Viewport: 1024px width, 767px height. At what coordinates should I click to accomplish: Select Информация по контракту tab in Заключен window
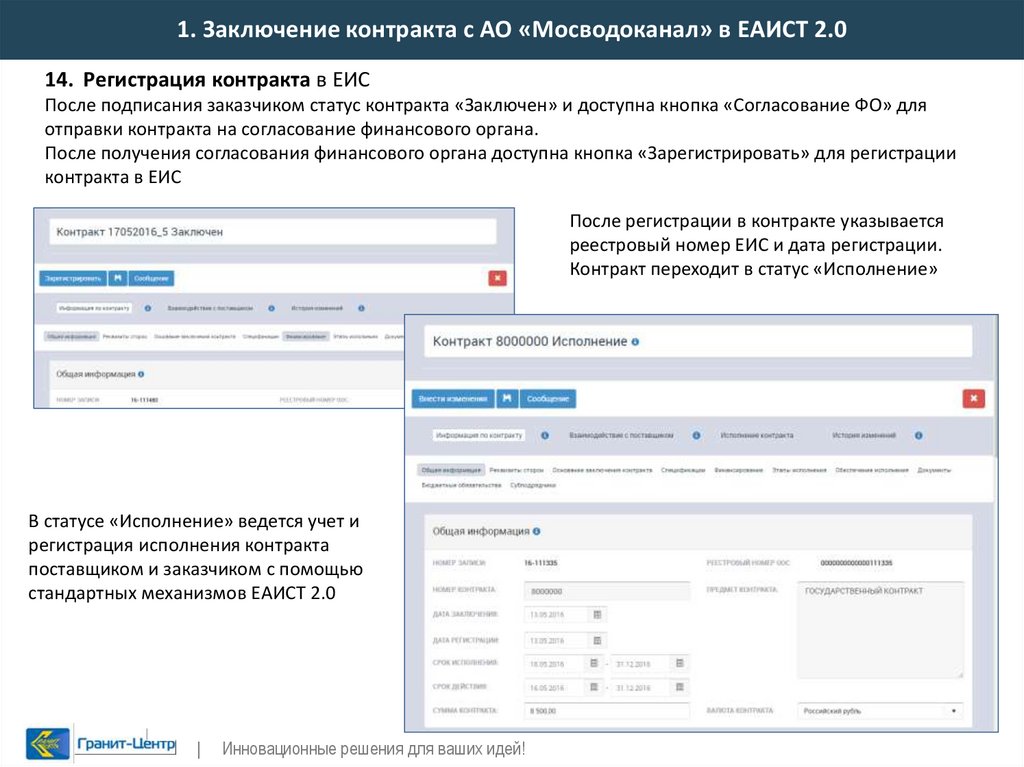[94, 308]
